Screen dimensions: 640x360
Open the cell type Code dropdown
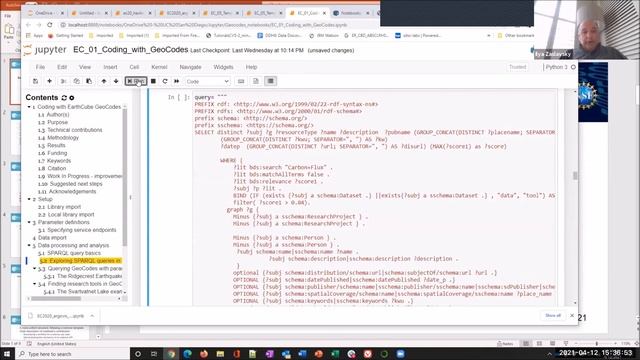207,81
